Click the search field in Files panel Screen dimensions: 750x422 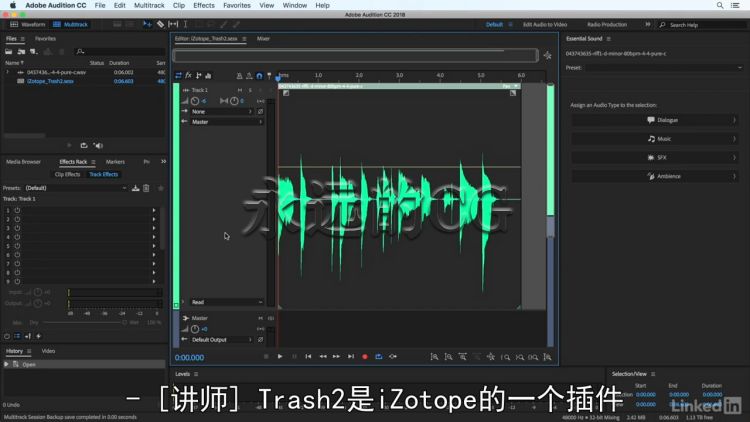120,51
